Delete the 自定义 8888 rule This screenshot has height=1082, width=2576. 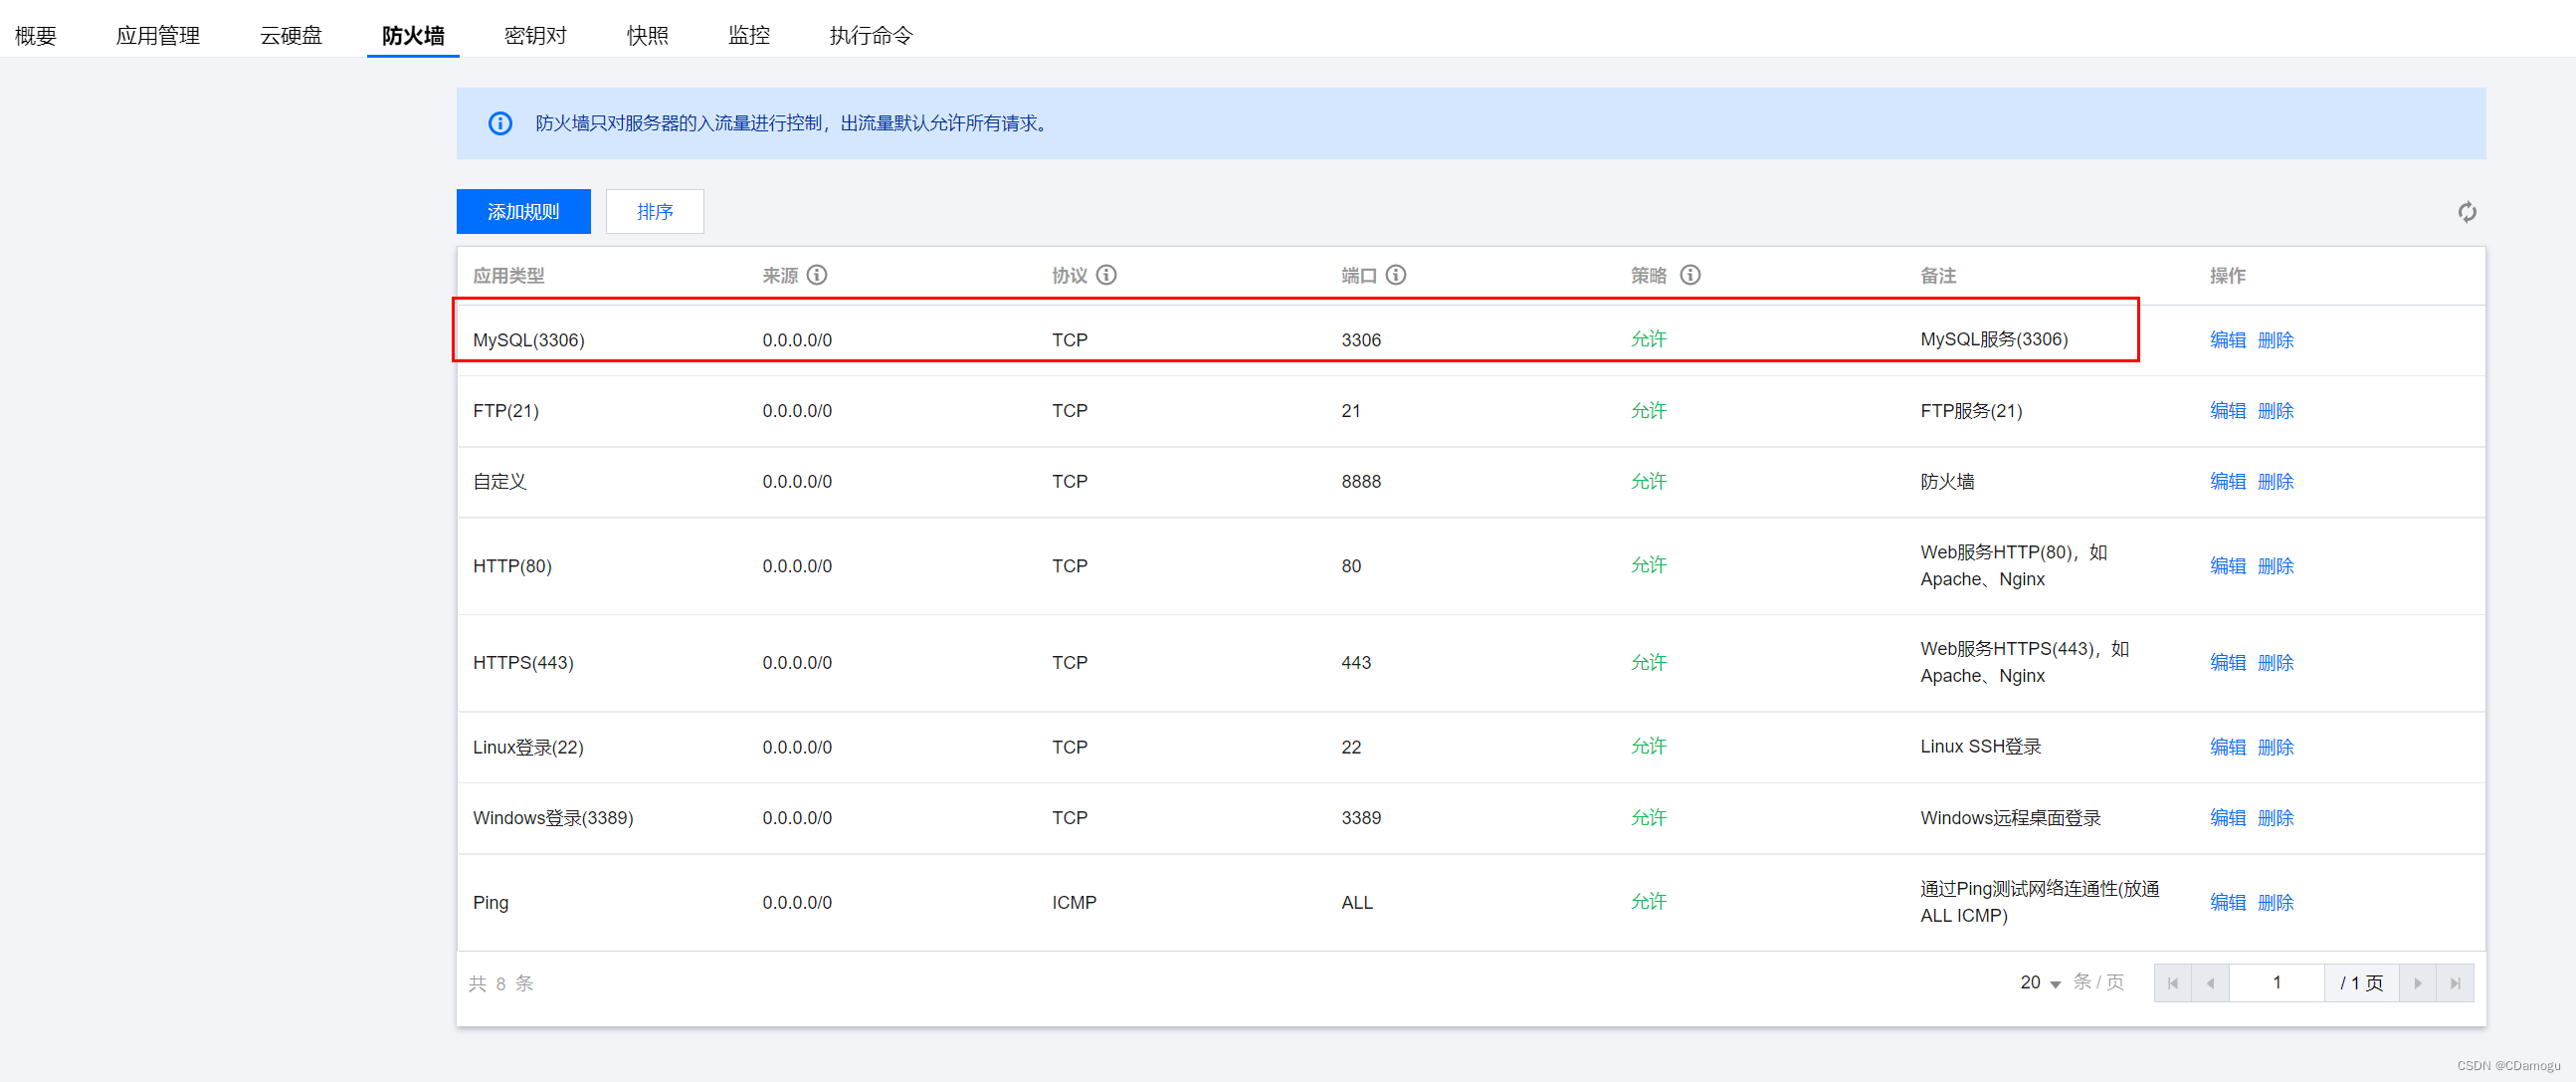(x=2275, y=482)
